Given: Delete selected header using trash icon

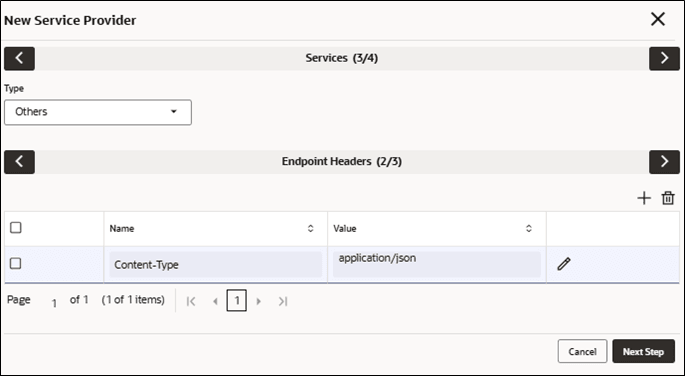Looking at the screenshot, I should tap(668, 198).
